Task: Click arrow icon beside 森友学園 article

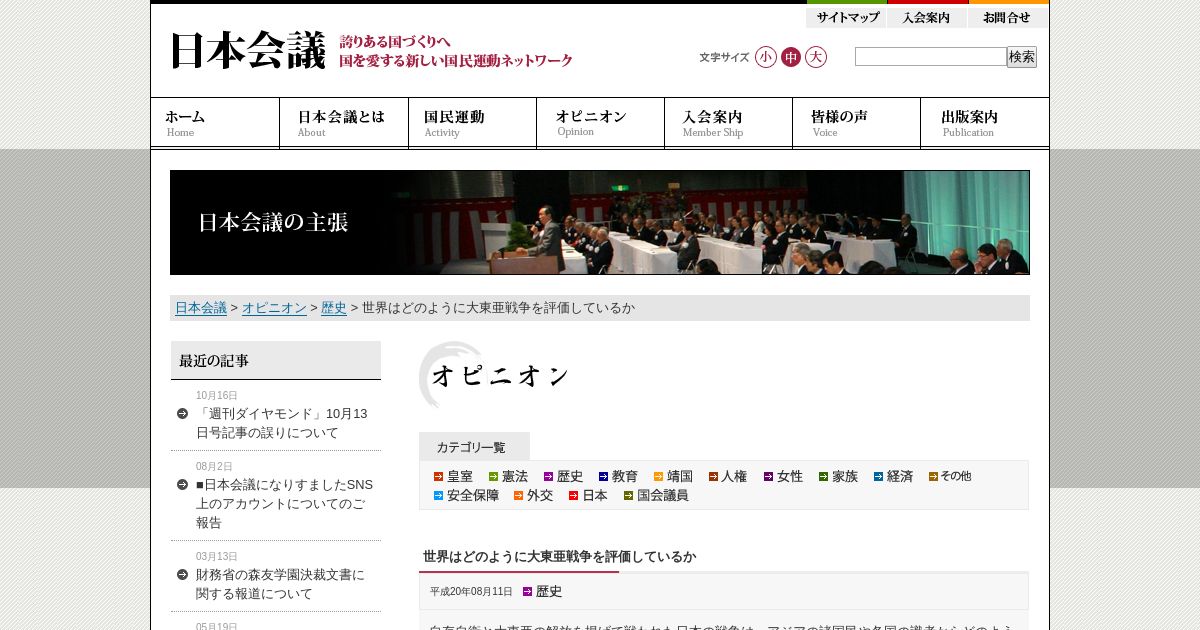Action: [182, 575]
